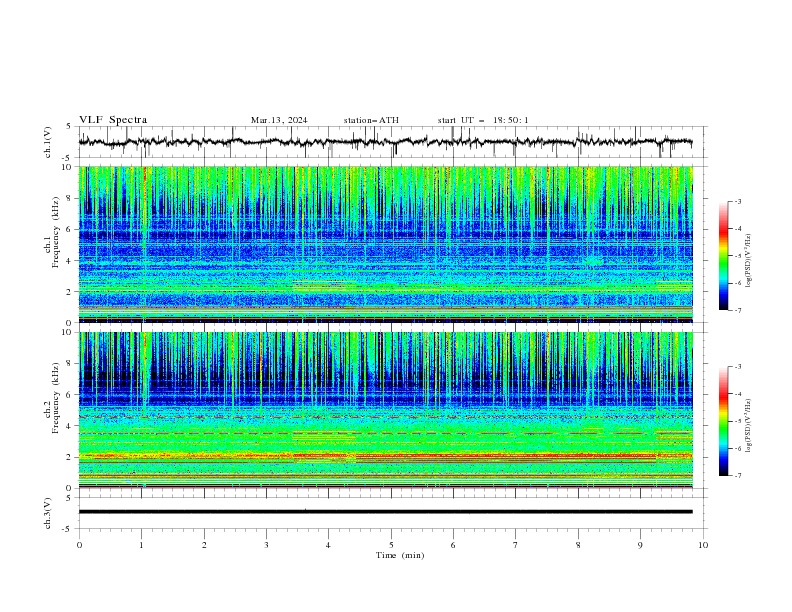792x612 pixels.
Task: Click the ch.2 colorbar "log(PSD)(V²/Hz)" label
Action: (x=749, y=425)
